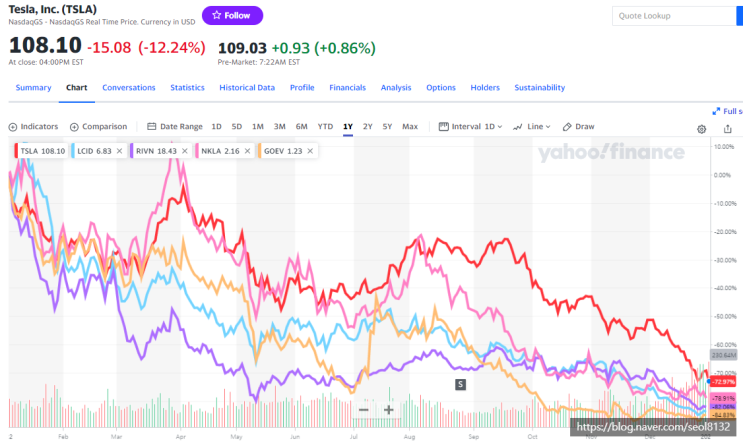The width and height of the screenshot is (743, 443).
Task: Zoom in chart with plus icon
Action: tap(389, 410)
